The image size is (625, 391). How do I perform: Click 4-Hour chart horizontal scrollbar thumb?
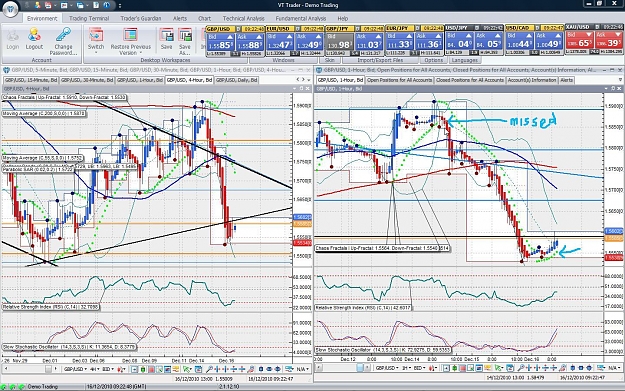click(x=48, y=369)
